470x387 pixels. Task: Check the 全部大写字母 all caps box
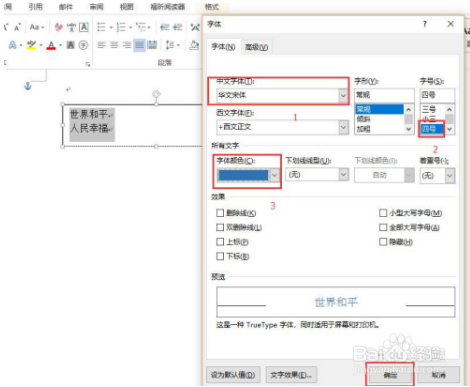383,227
